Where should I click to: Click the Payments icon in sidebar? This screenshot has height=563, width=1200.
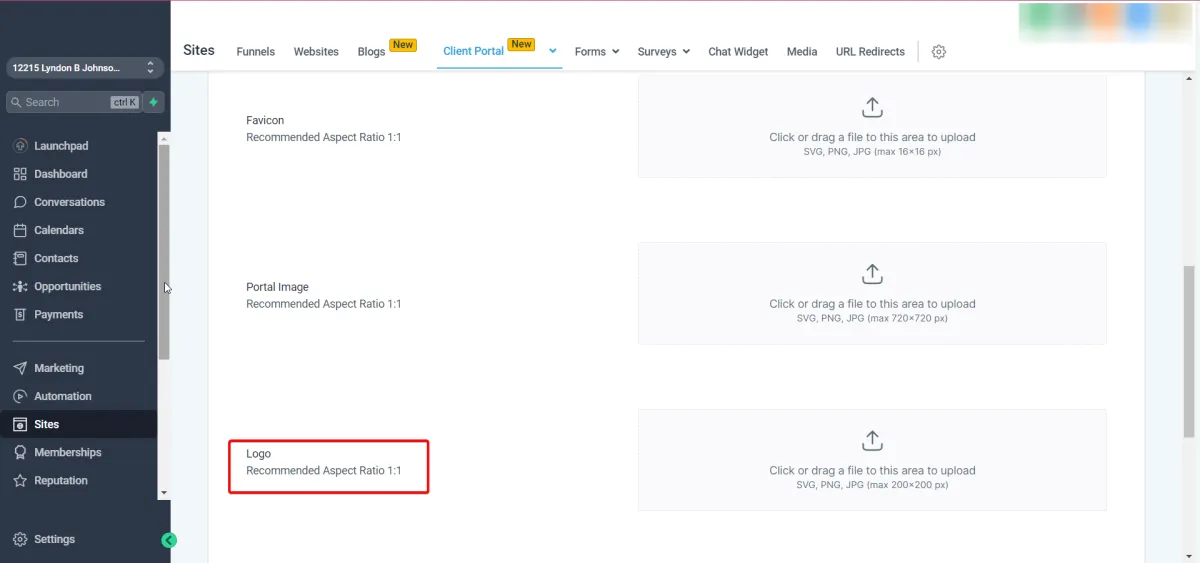[20, 314]
